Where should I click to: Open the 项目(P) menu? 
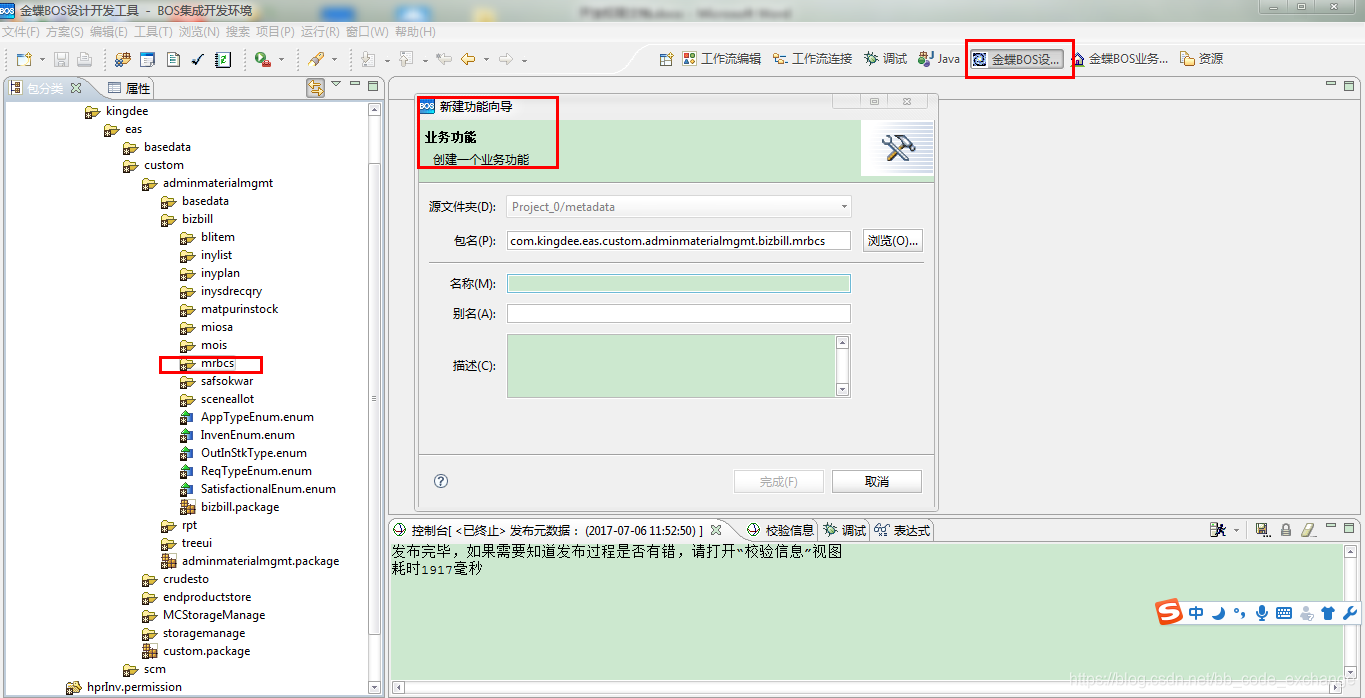point(275,32)
